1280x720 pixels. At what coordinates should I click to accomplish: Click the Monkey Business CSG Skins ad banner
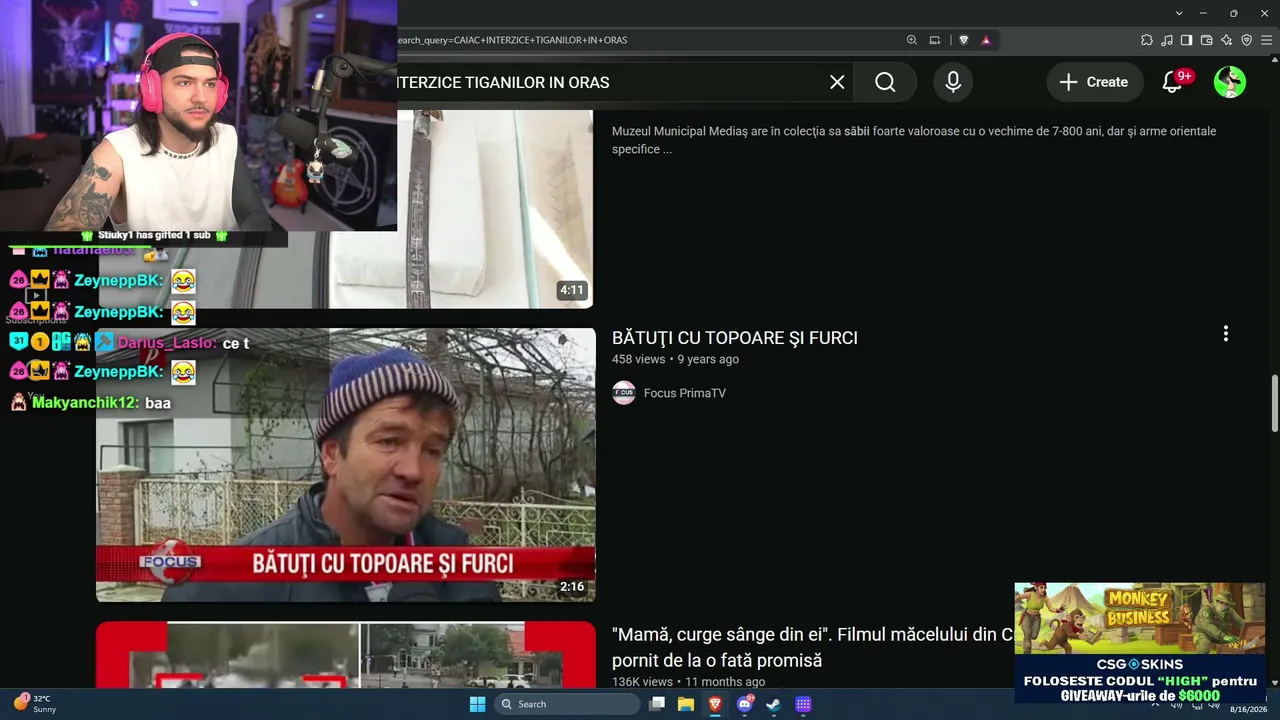[1140, 644]
